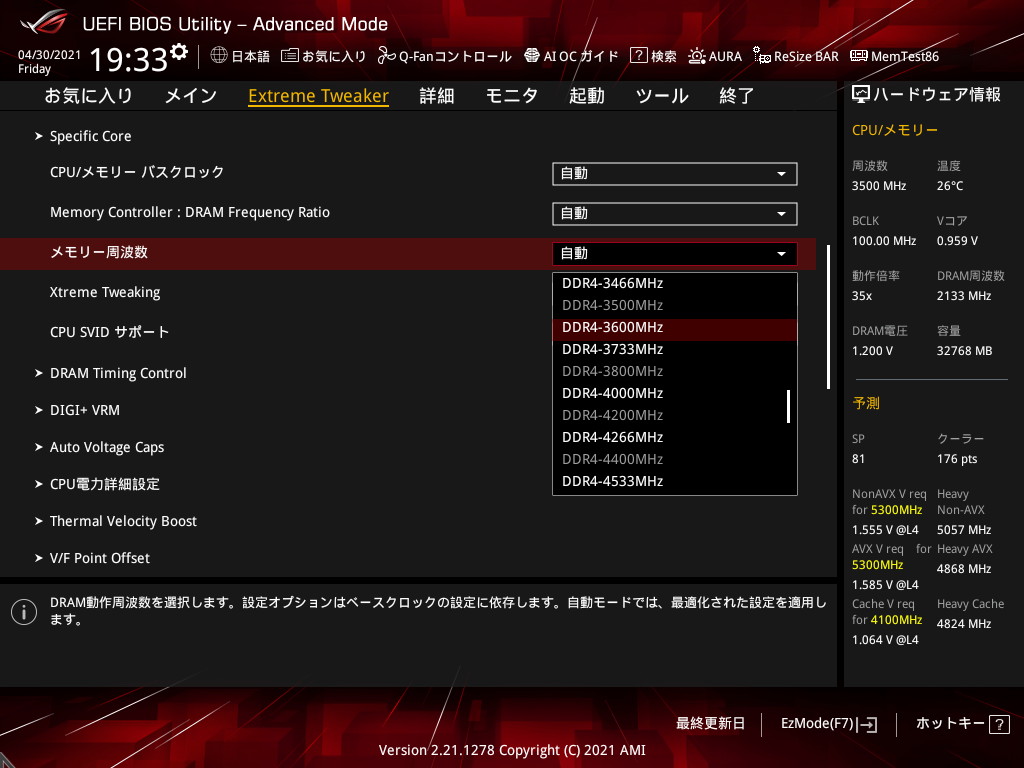Screen dimensions: 1024x768
Task: Pick DDR4-3733MHz memory frequency
Action: pos(675,349)
